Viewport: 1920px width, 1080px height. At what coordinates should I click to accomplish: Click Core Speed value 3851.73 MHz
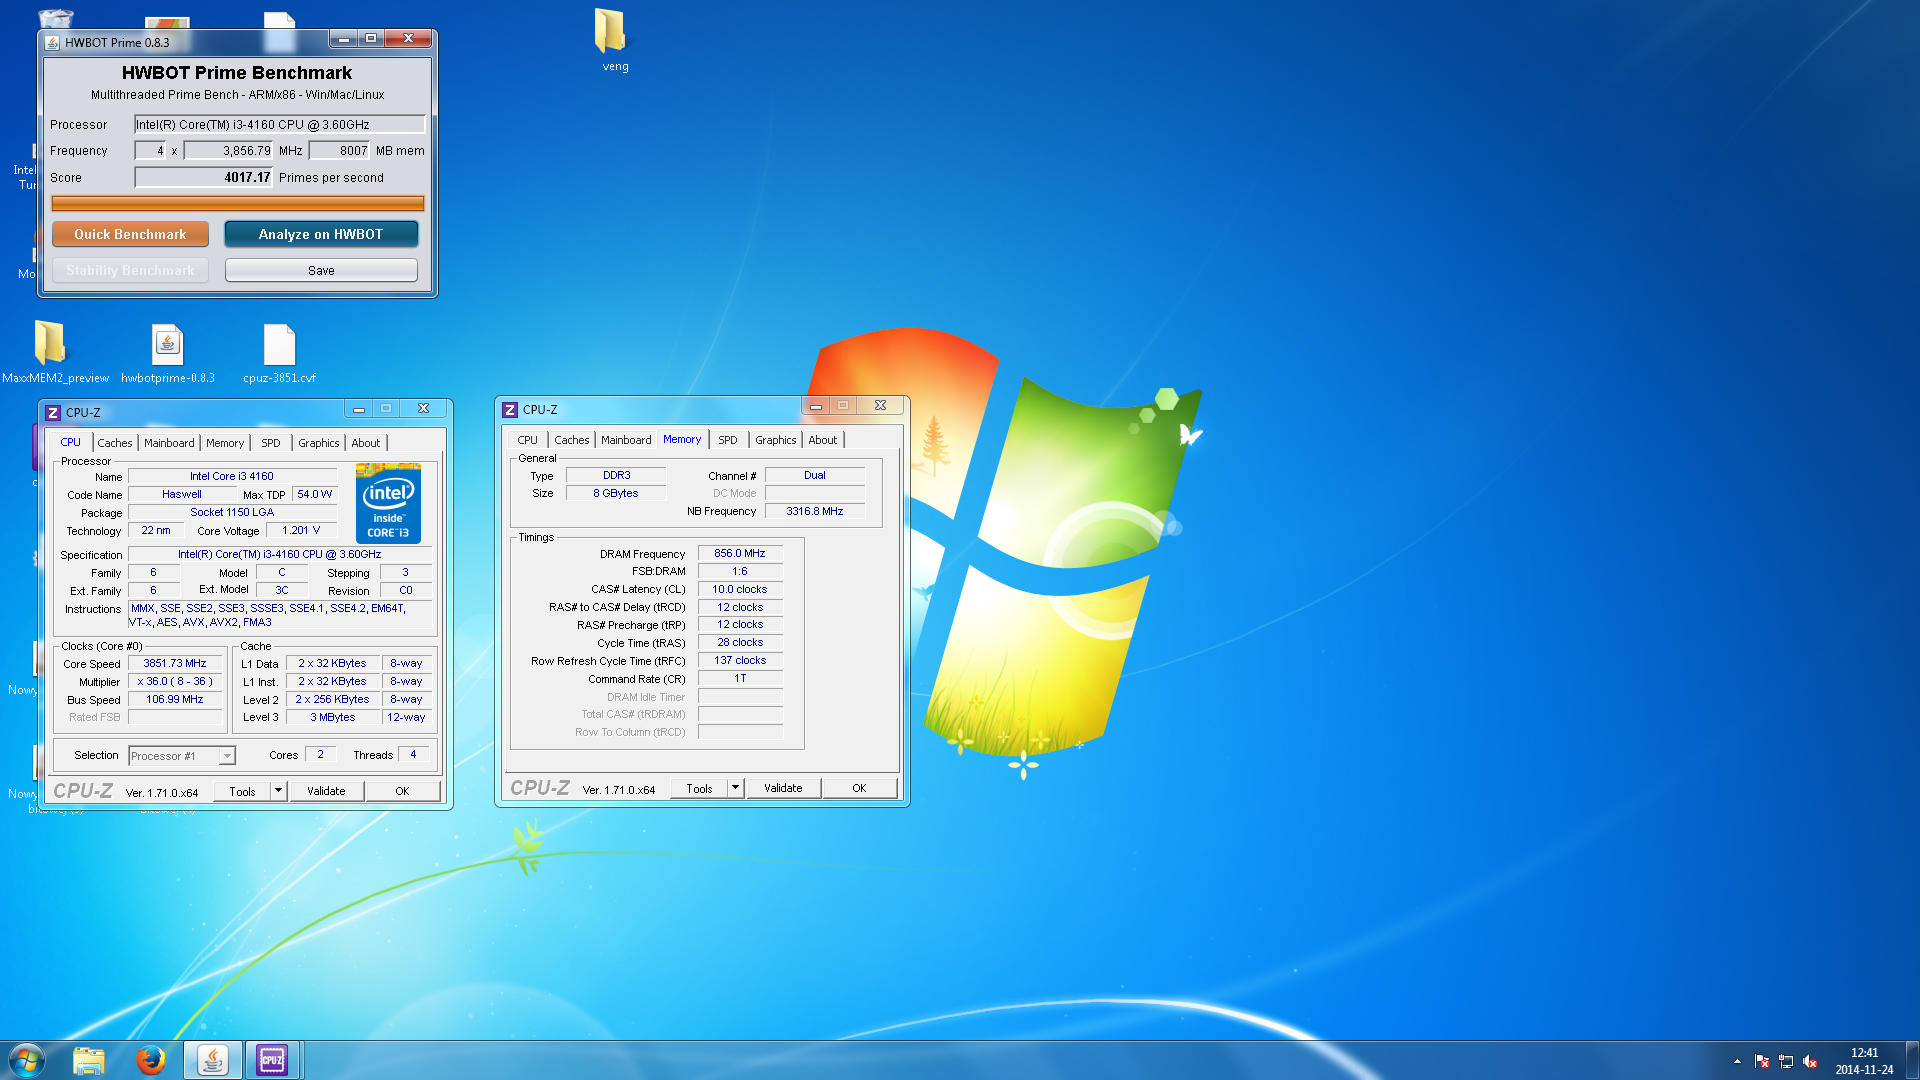point(175,663)
